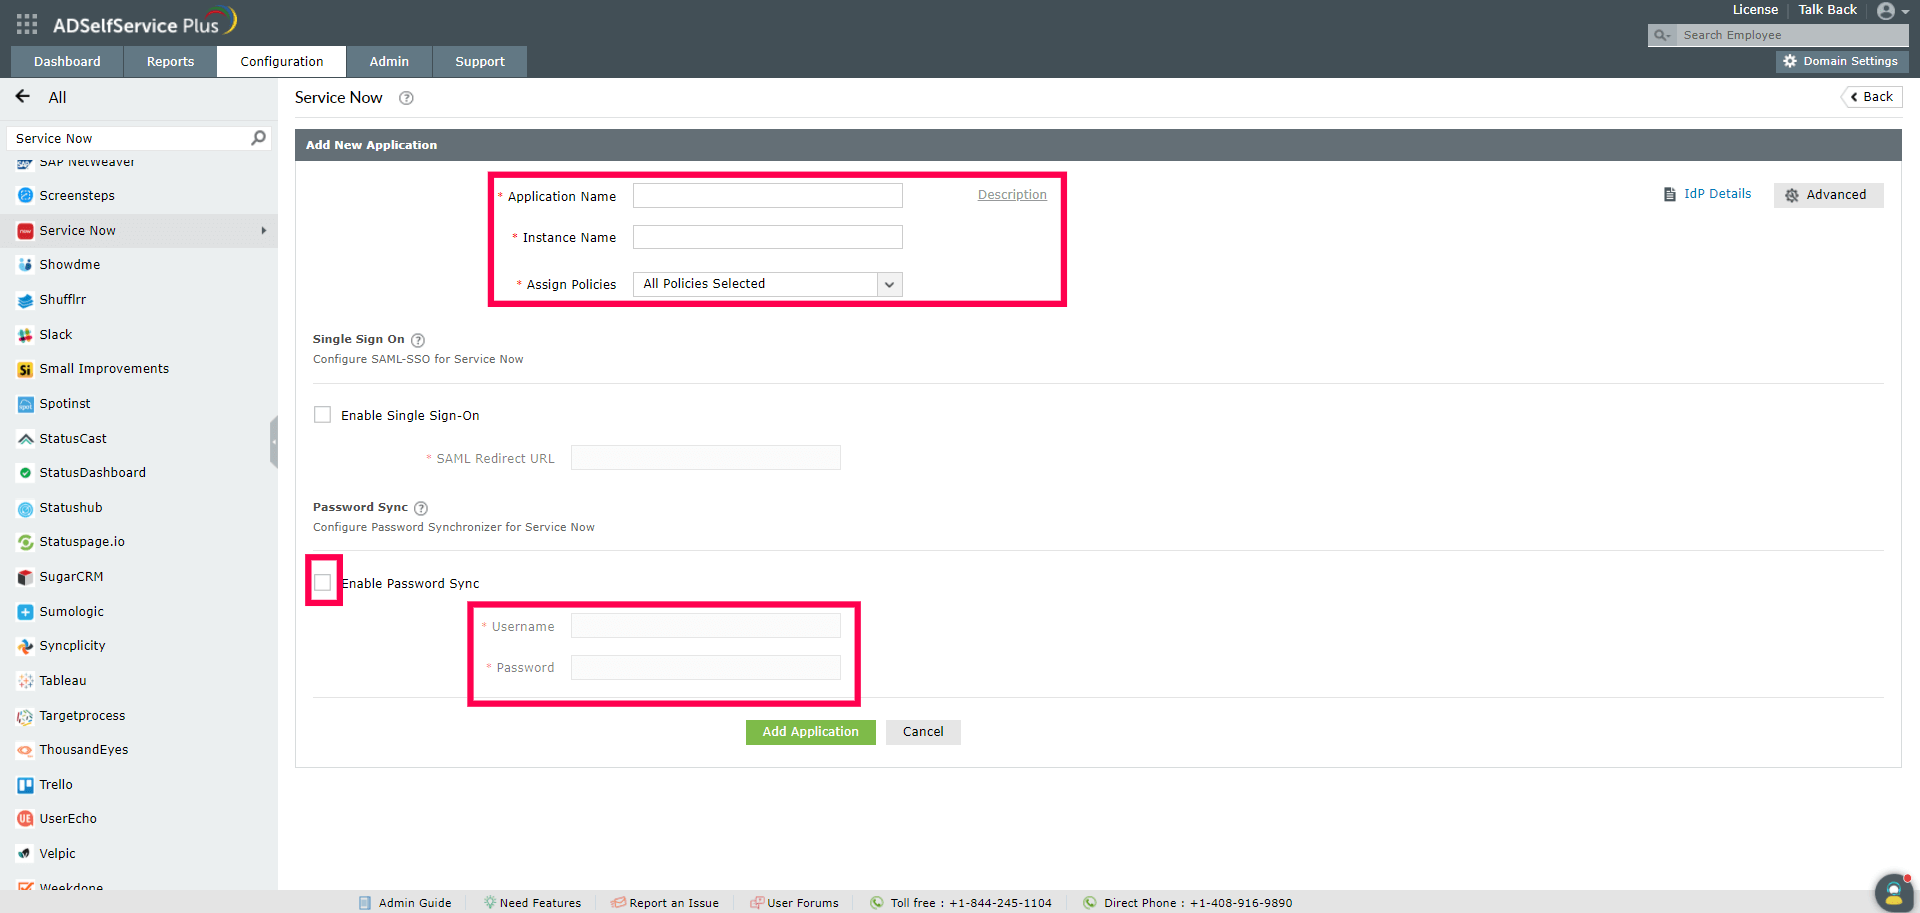Select the SugarCRM app icon

[24, 576]
